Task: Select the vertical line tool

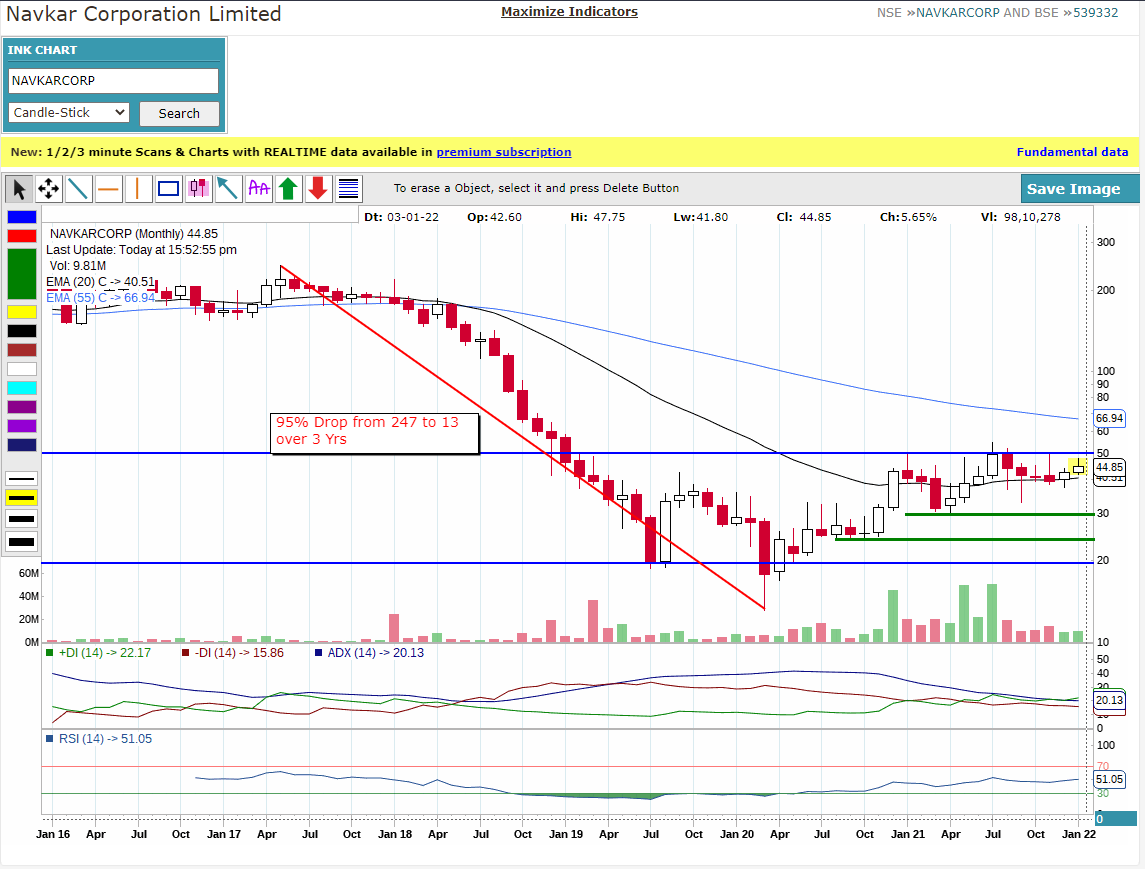Action: [138, 189]
